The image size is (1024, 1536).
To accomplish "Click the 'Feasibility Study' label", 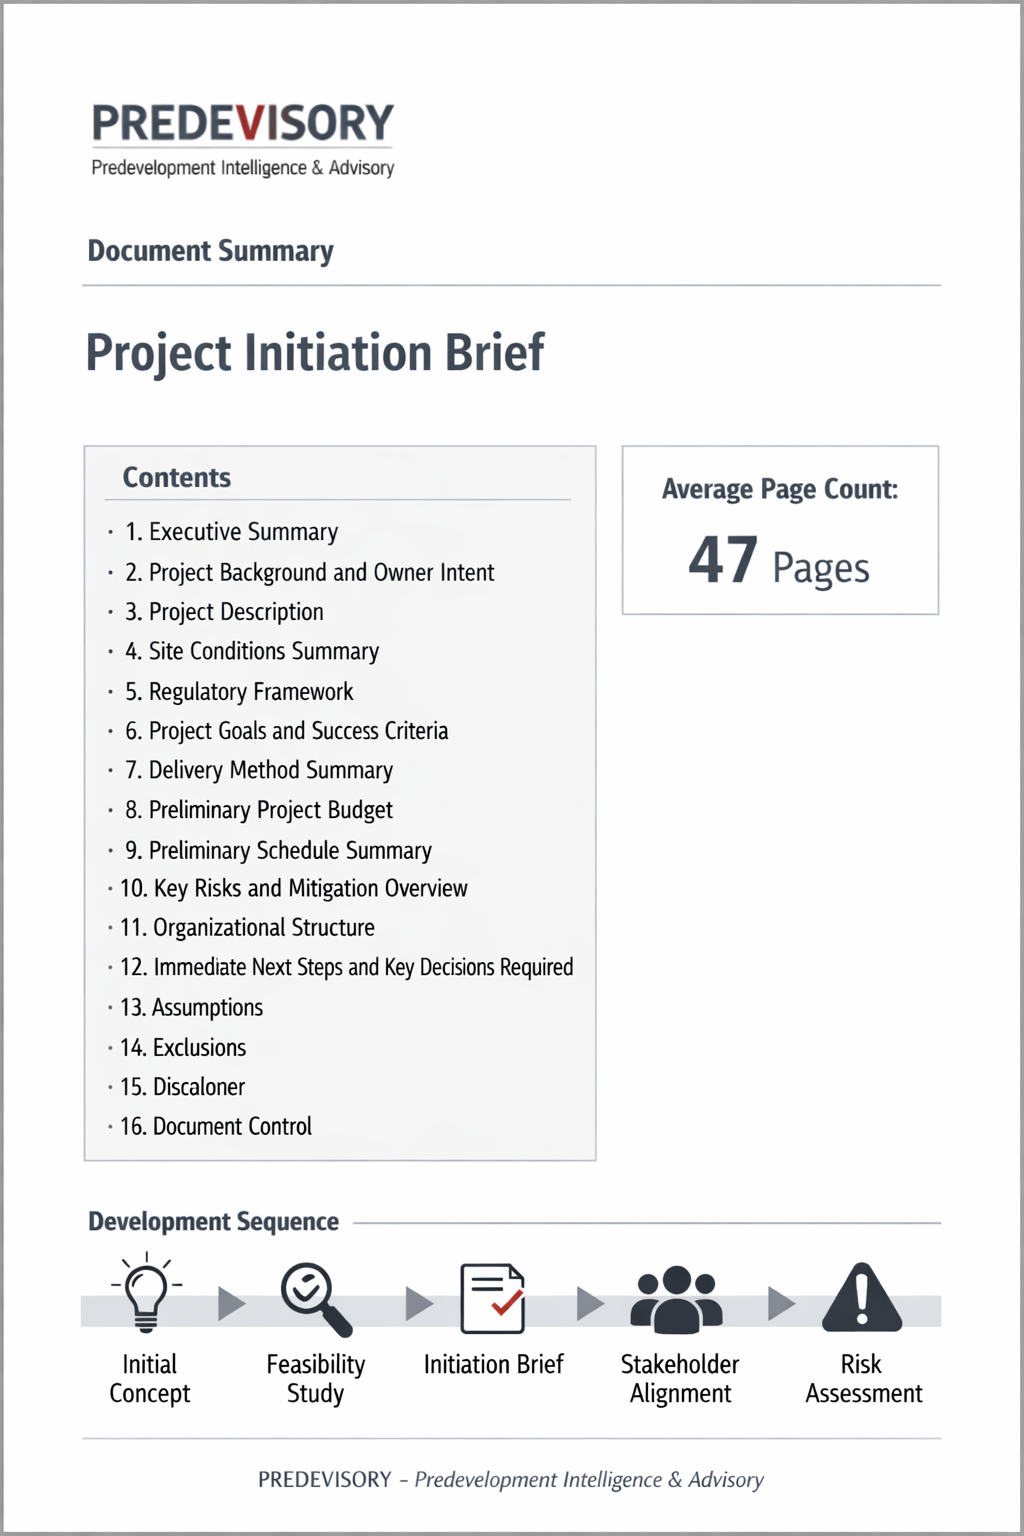I will pyautogui.click(x=316, y=1379).
